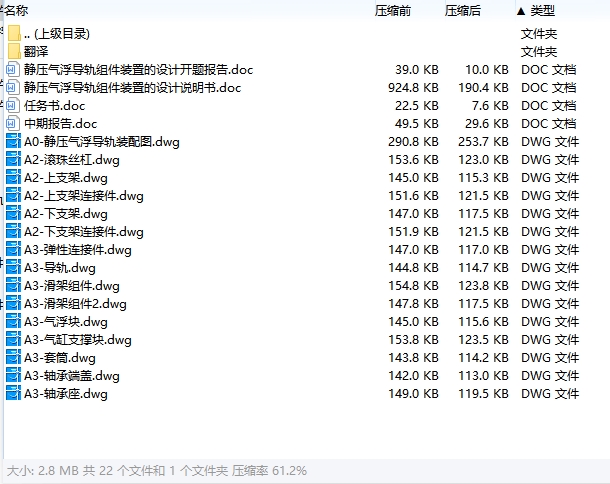This screenshot has width=610, height=484.
Task: Select file A3-套筒.dwg
Action: click(x=60, y=358)
